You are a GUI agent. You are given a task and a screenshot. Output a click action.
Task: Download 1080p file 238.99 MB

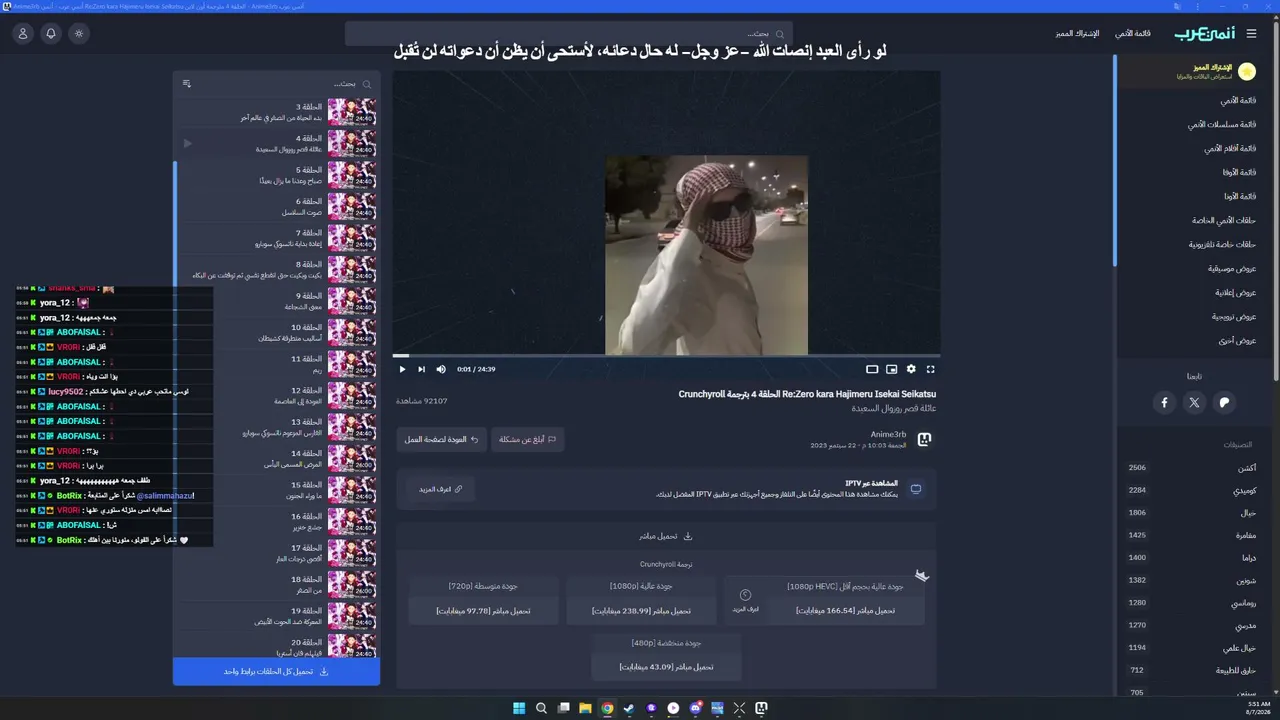point(641,610)
